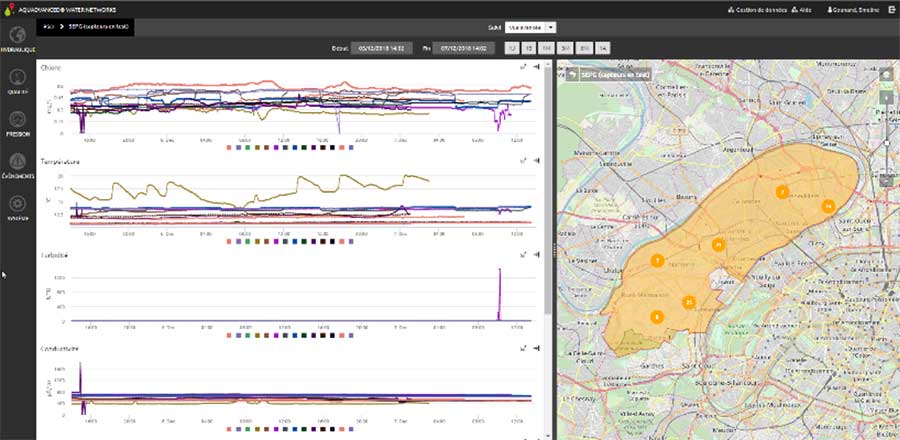
Task: Select the first time range button
Action: point(512,48)
